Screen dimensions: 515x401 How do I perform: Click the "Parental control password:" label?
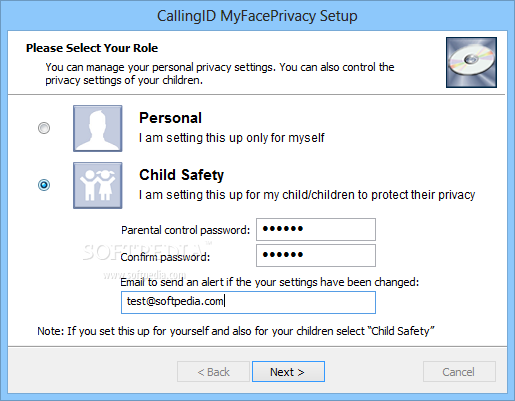185,230
